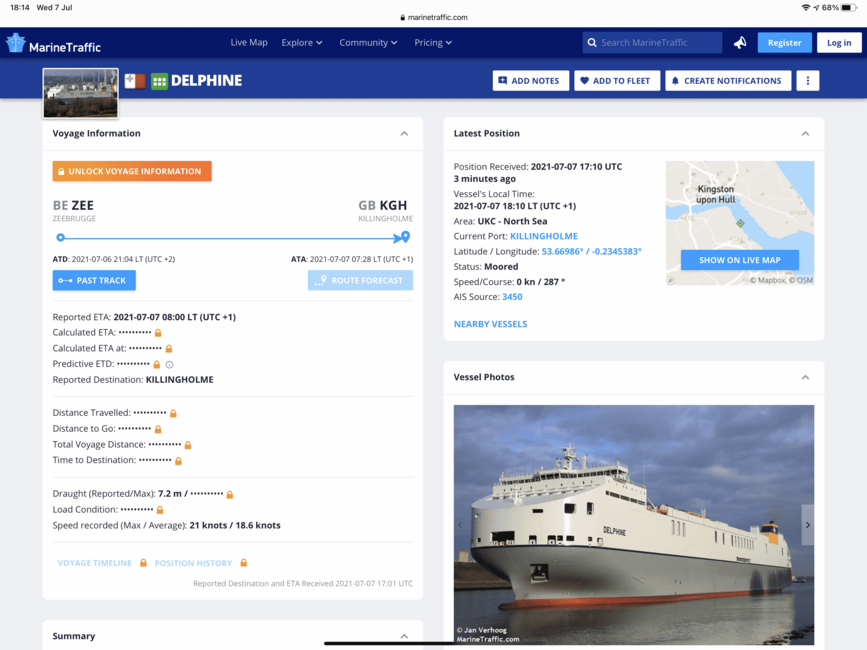The height and width of the screenshot is (650, 867).
Task: Open the large DELPHINE vessel photo
Action: [634, 525]
